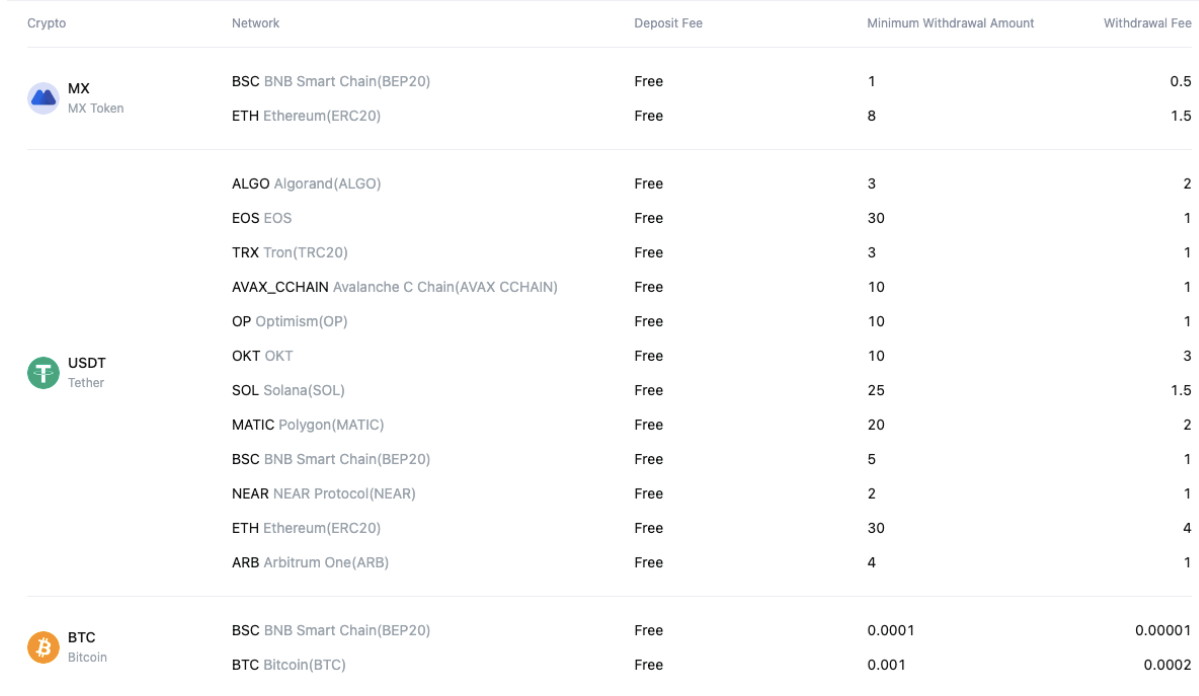Select the ALGO Algorand network row

[x=306, y=184]
